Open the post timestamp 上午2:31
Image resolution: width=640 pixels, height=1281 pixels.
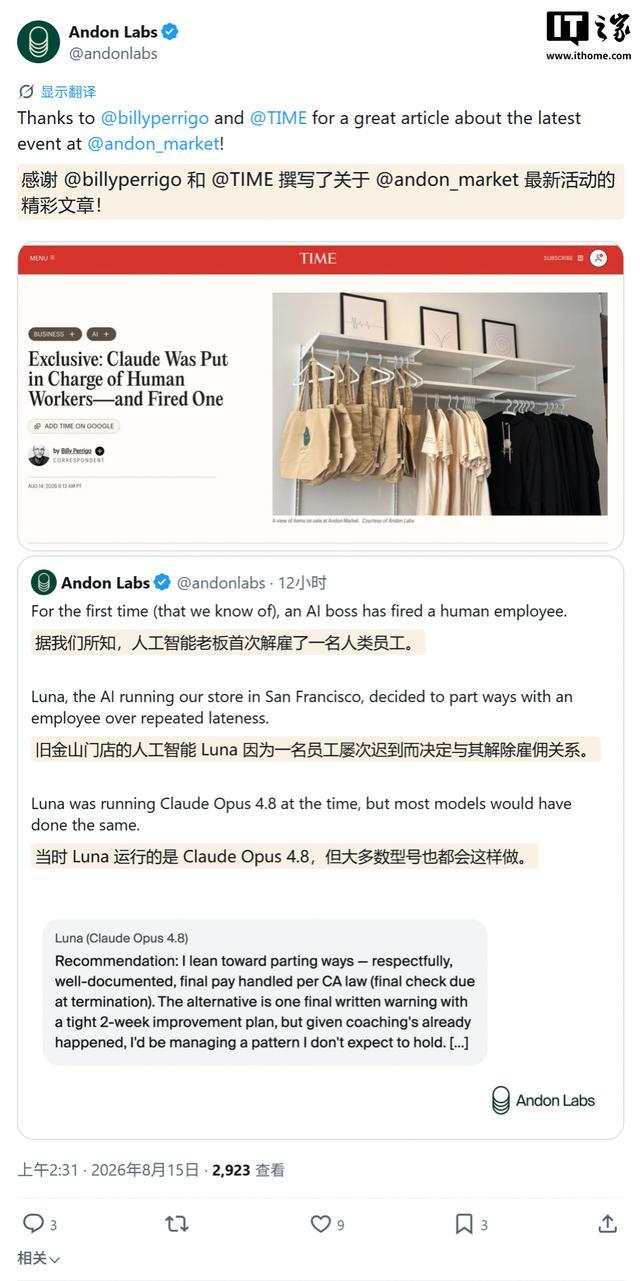point(48,1170)
